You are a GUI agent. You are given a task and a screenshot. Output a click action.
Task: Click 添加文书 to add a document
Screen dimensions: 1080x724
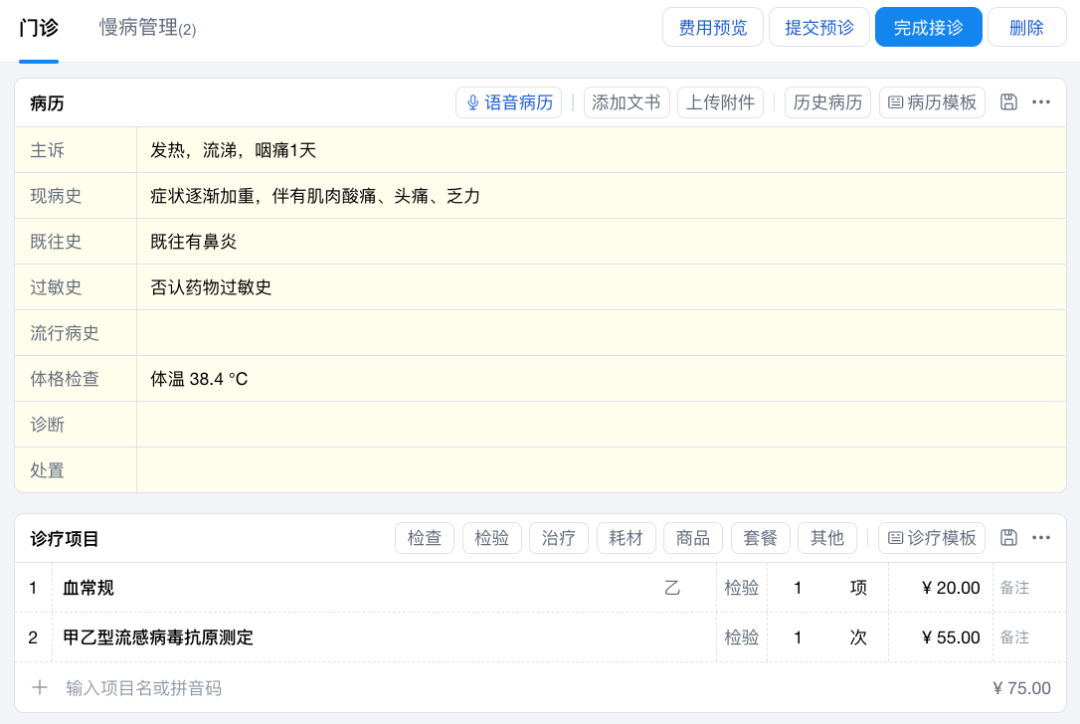point(626,102)
